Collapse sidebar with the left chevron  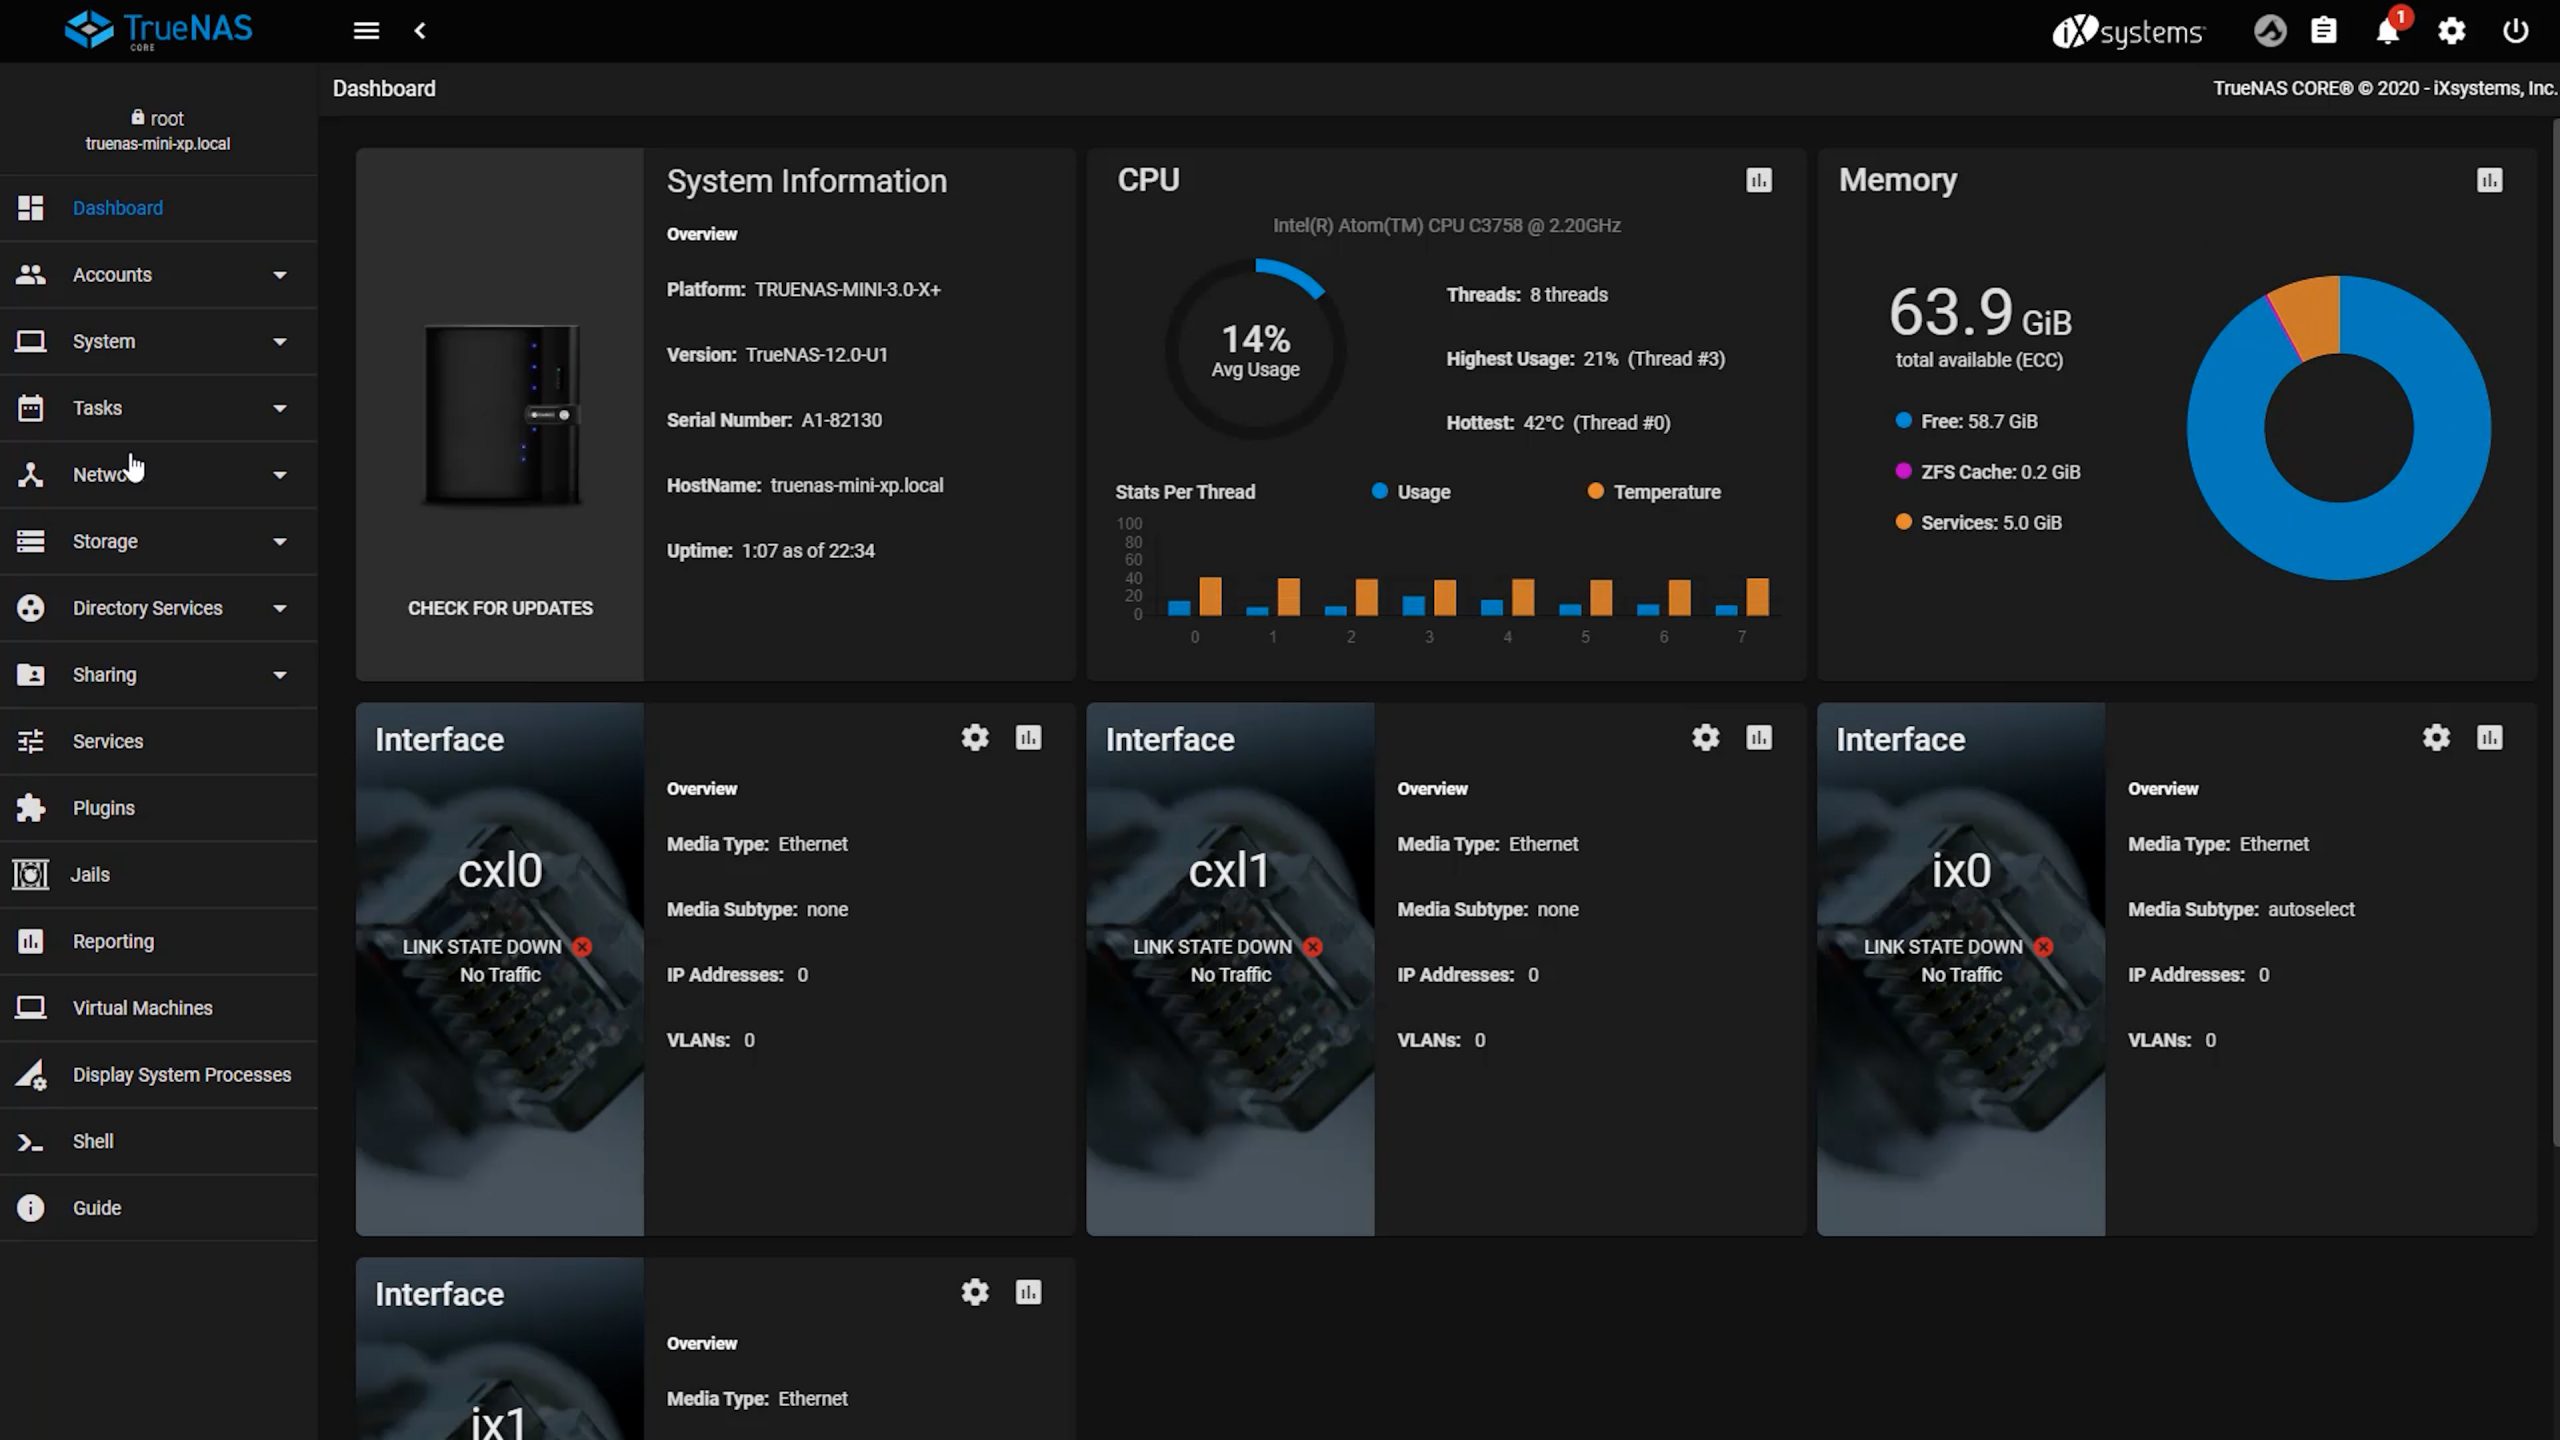click(x=420, y=31)
